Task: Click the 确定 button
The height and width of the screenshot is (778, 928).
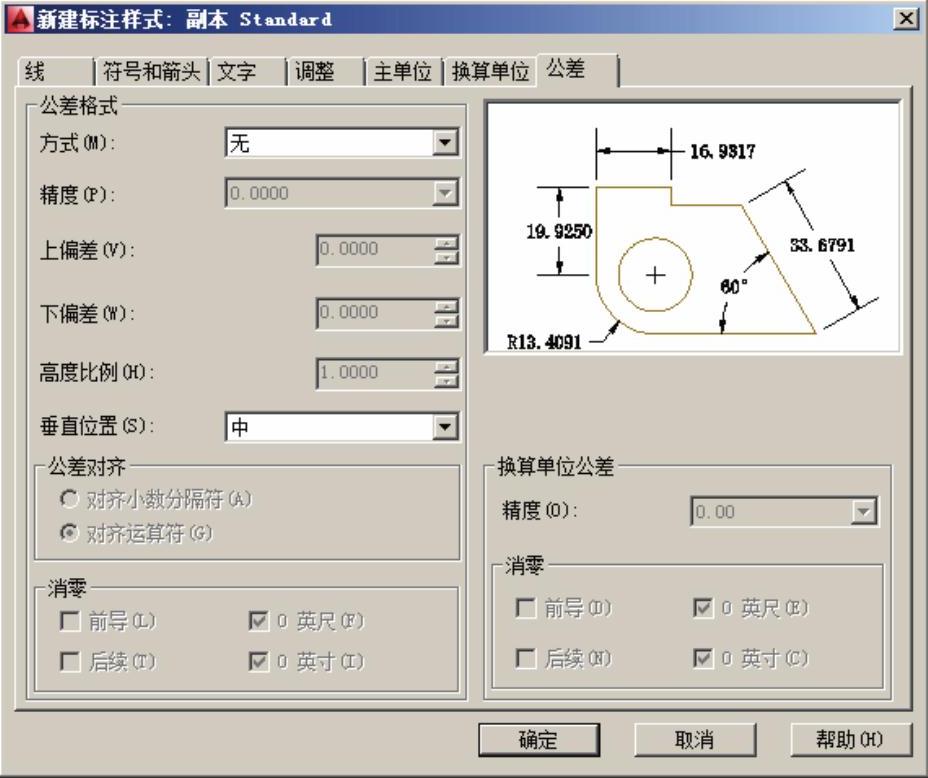Action: pos(539,739)
